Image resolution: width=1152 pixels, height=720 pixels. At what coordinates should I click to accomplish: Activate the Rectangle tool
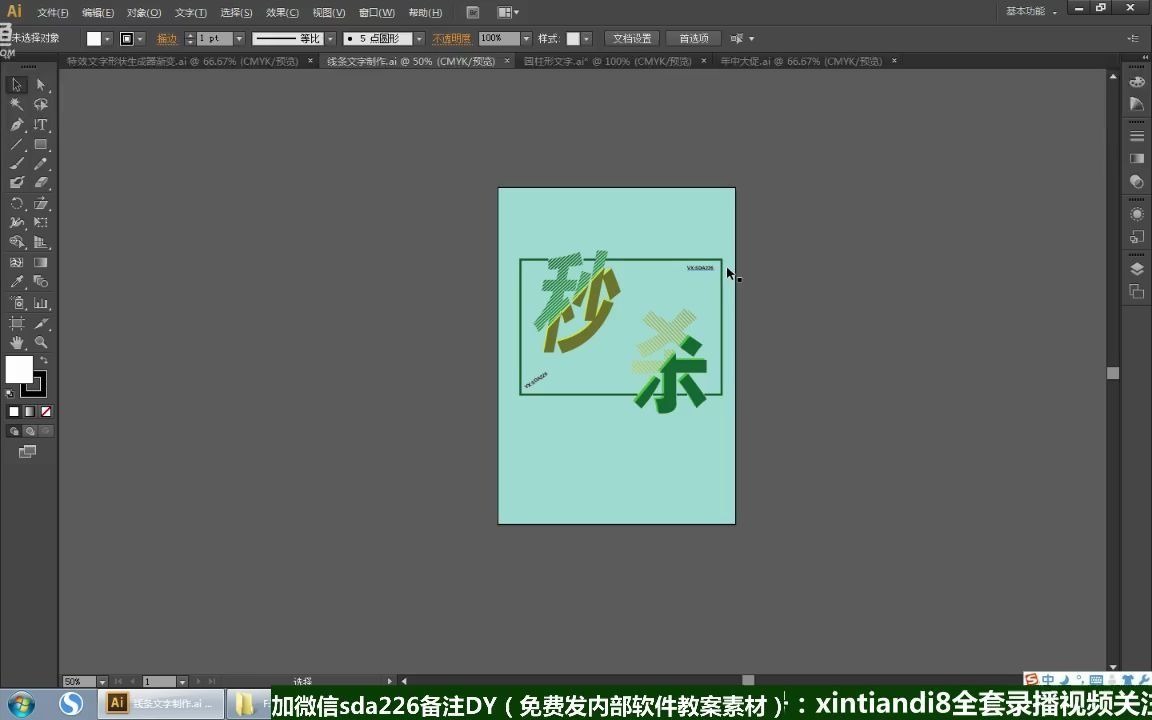40,145
